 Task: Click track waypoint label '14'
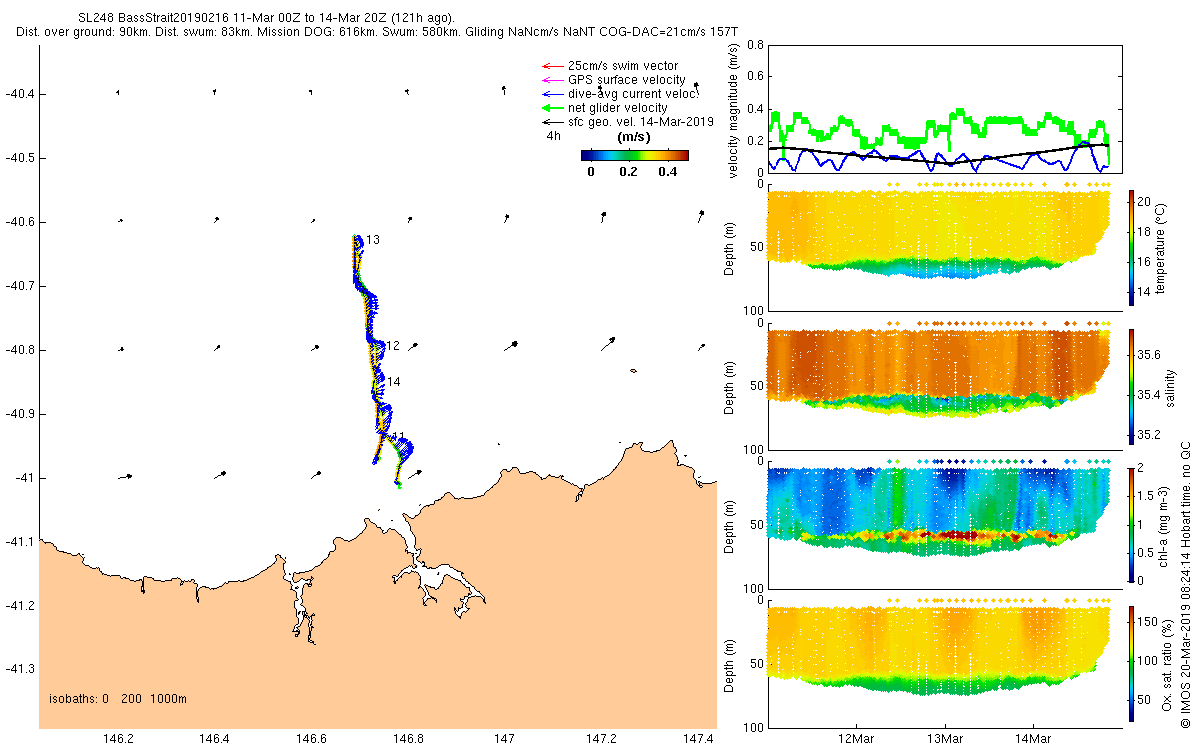[394, 381]
